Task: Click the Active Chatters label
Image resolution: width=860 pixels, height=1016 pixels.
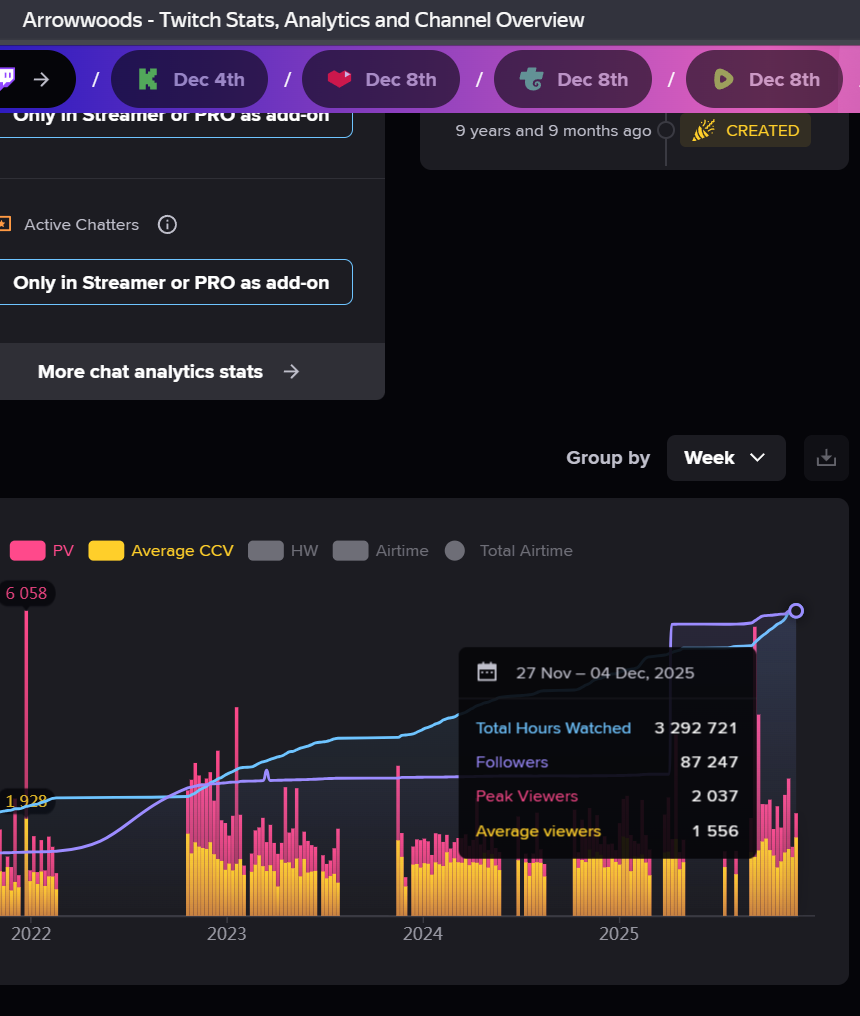Action: [82, 225]
